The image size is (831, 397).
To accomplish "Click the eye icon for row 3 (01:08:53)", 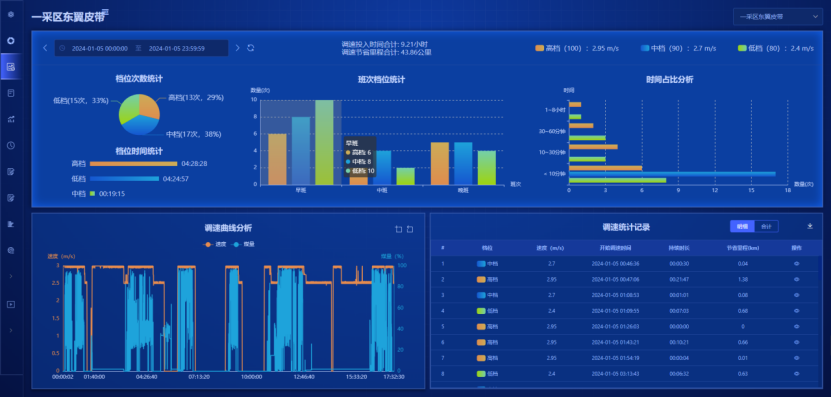I will tap(796, 295).
